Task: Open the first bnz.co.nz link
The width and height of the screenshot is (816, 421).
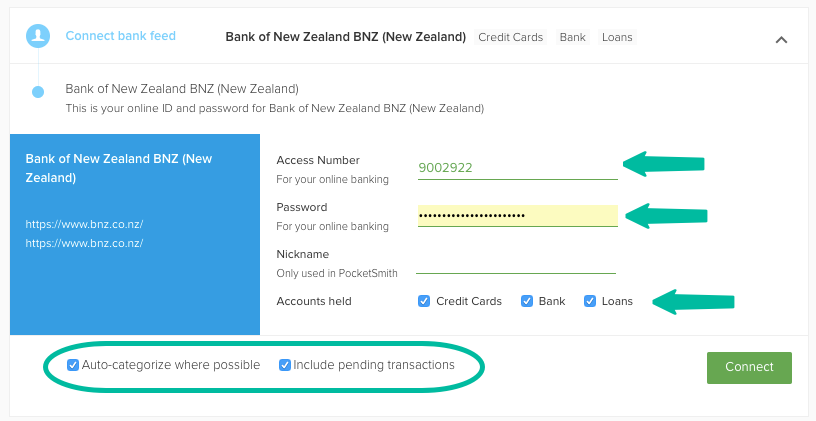Action: coord(84,224)
